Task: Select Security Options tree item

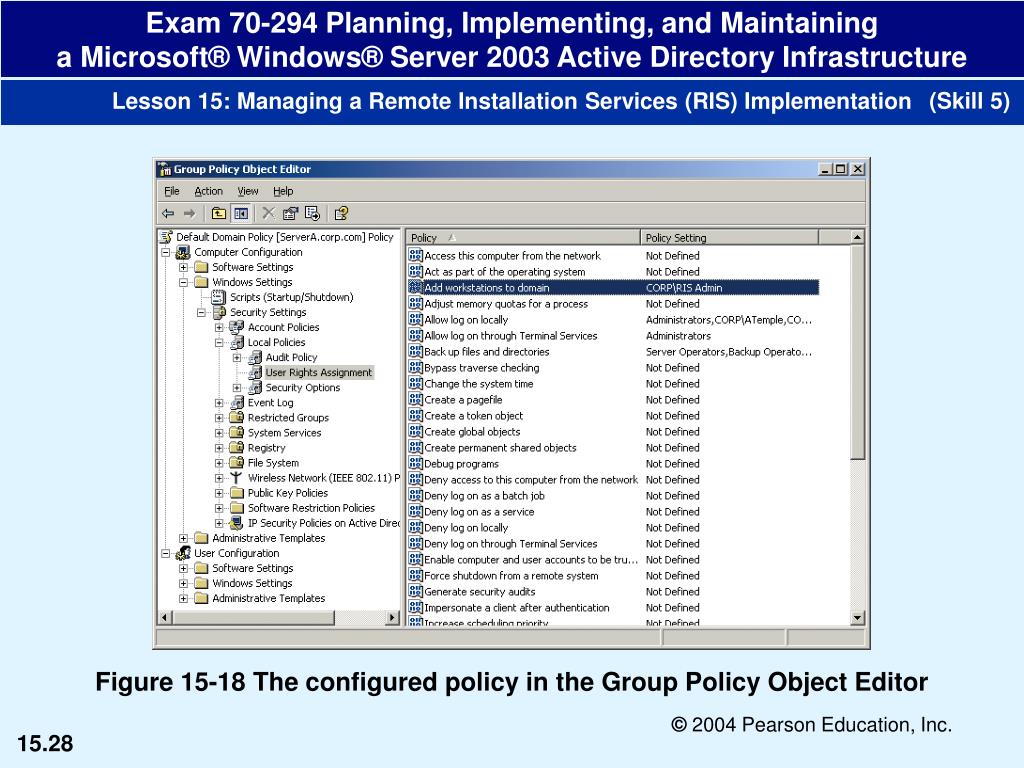Action: 302,388
